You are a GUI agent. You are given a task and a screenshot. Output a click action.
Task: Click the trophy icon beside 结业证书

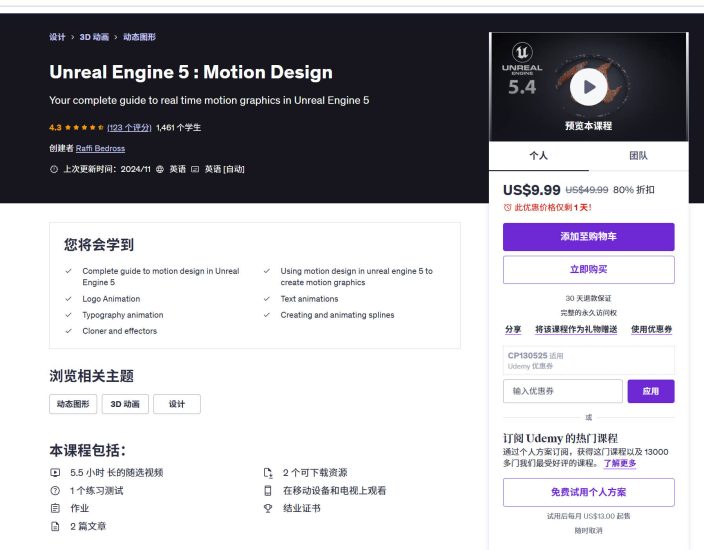coord(268,508)
